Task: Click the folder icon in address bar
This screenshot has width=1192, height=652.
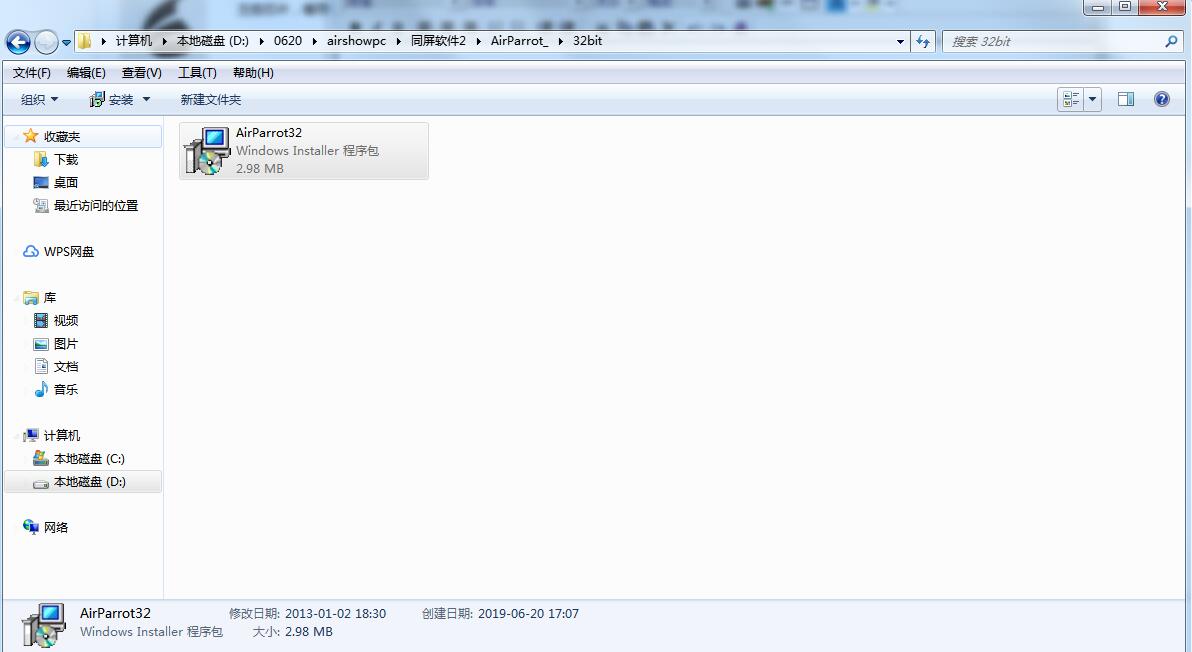Action: pyautogui.click(x=84, y=41)
